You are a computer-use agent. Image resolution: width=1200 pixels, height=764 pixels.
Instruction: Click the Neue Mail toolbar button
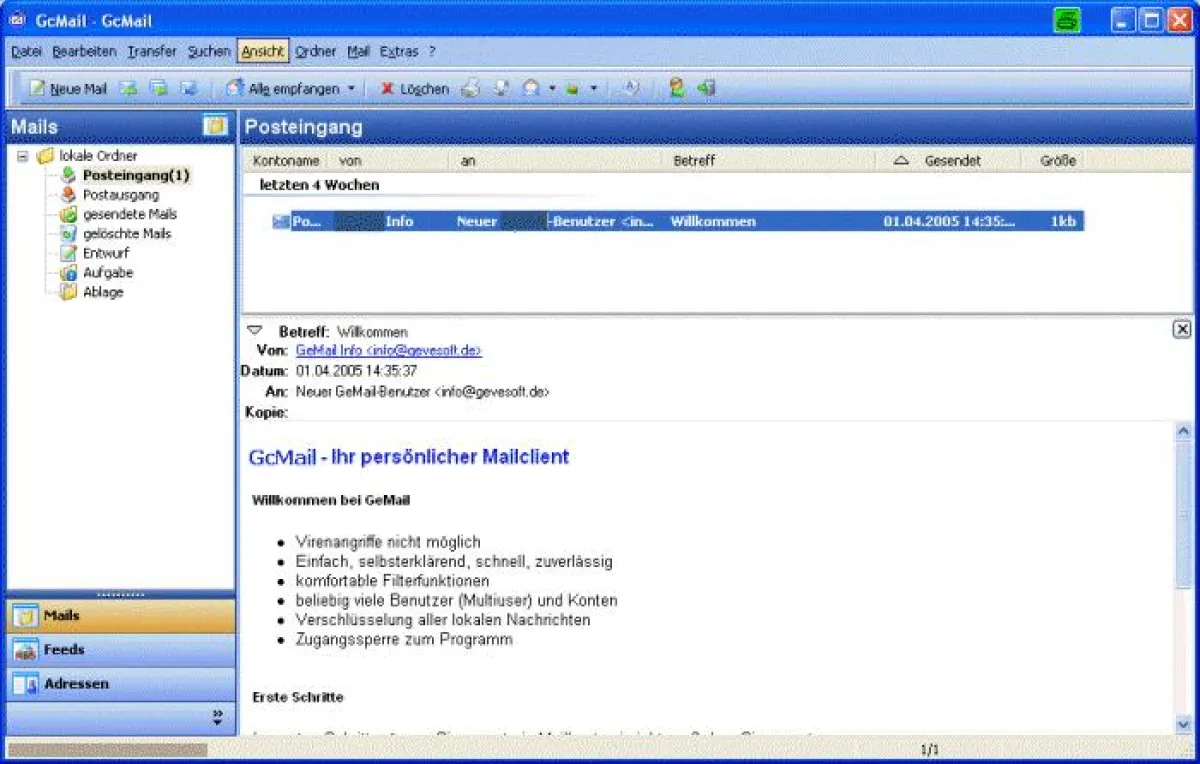67,89
